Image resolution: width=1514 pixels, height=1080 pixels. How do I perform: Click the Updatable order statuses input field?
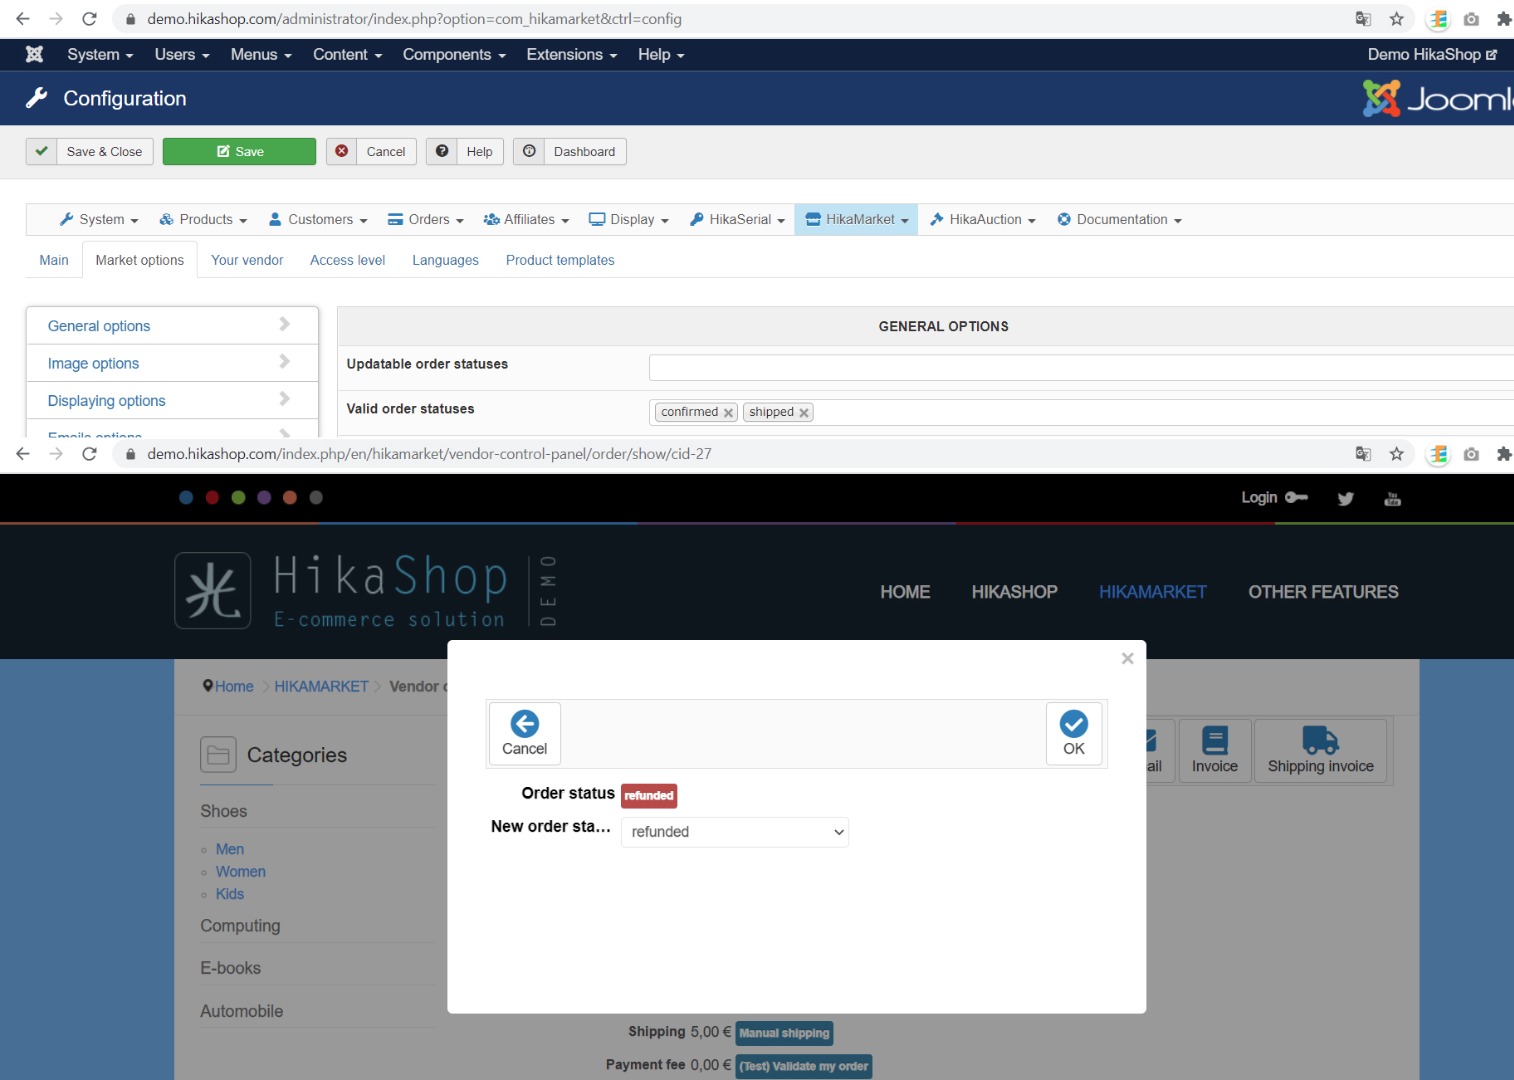[x=1081, y=367]
